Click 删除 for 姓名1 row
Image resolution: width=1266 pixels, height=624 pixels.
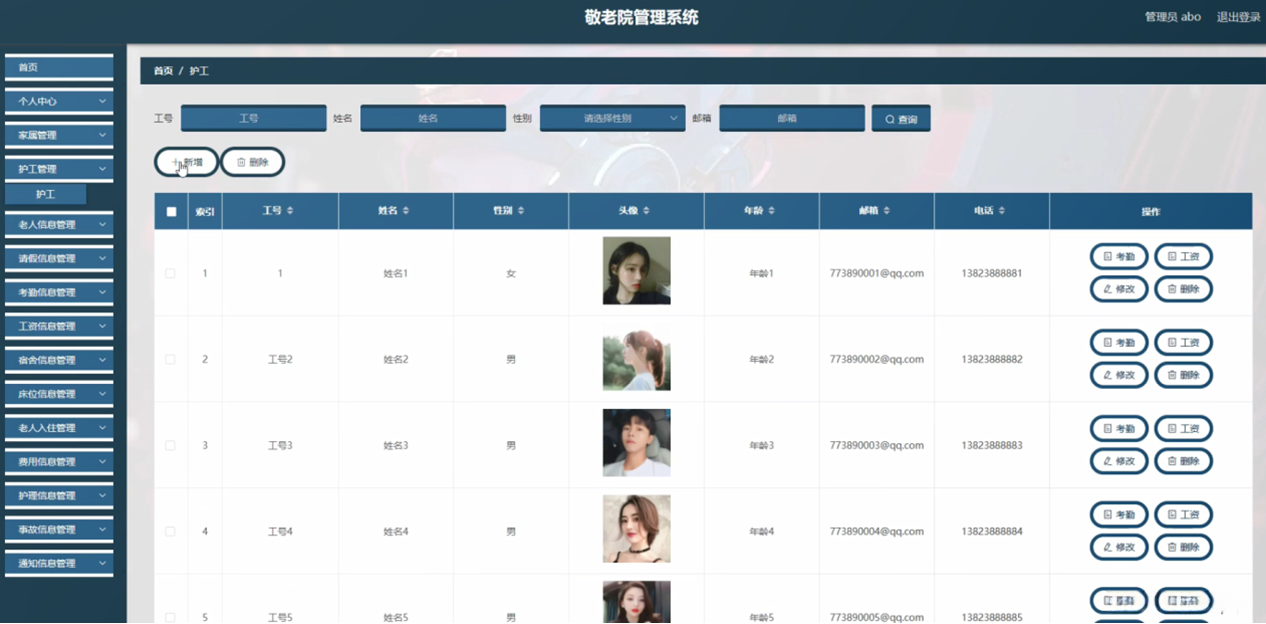click(x=1183, y=289)
